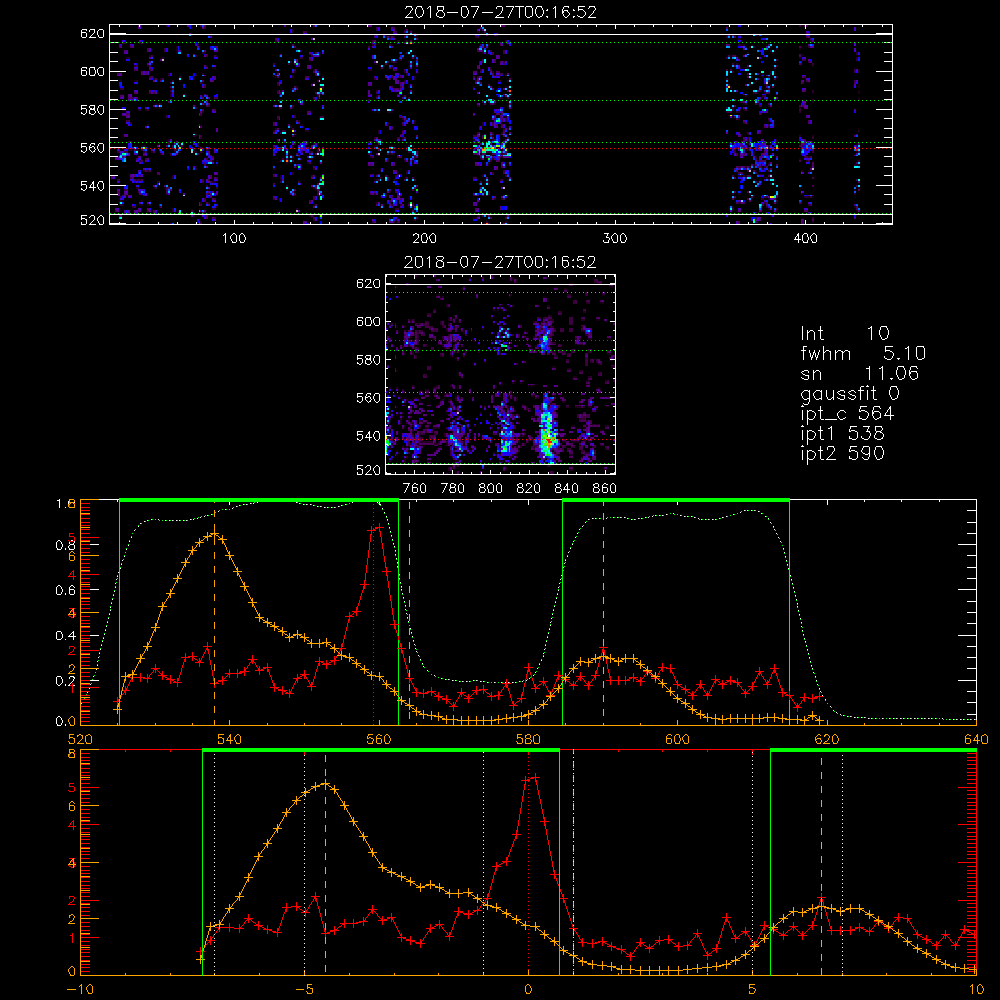Image resolution: width=1000 pixels, height=1000 pixels.
Task: Click the bright cluster near 230 in wide spectrogram
Action: click(x=490, y=149)
